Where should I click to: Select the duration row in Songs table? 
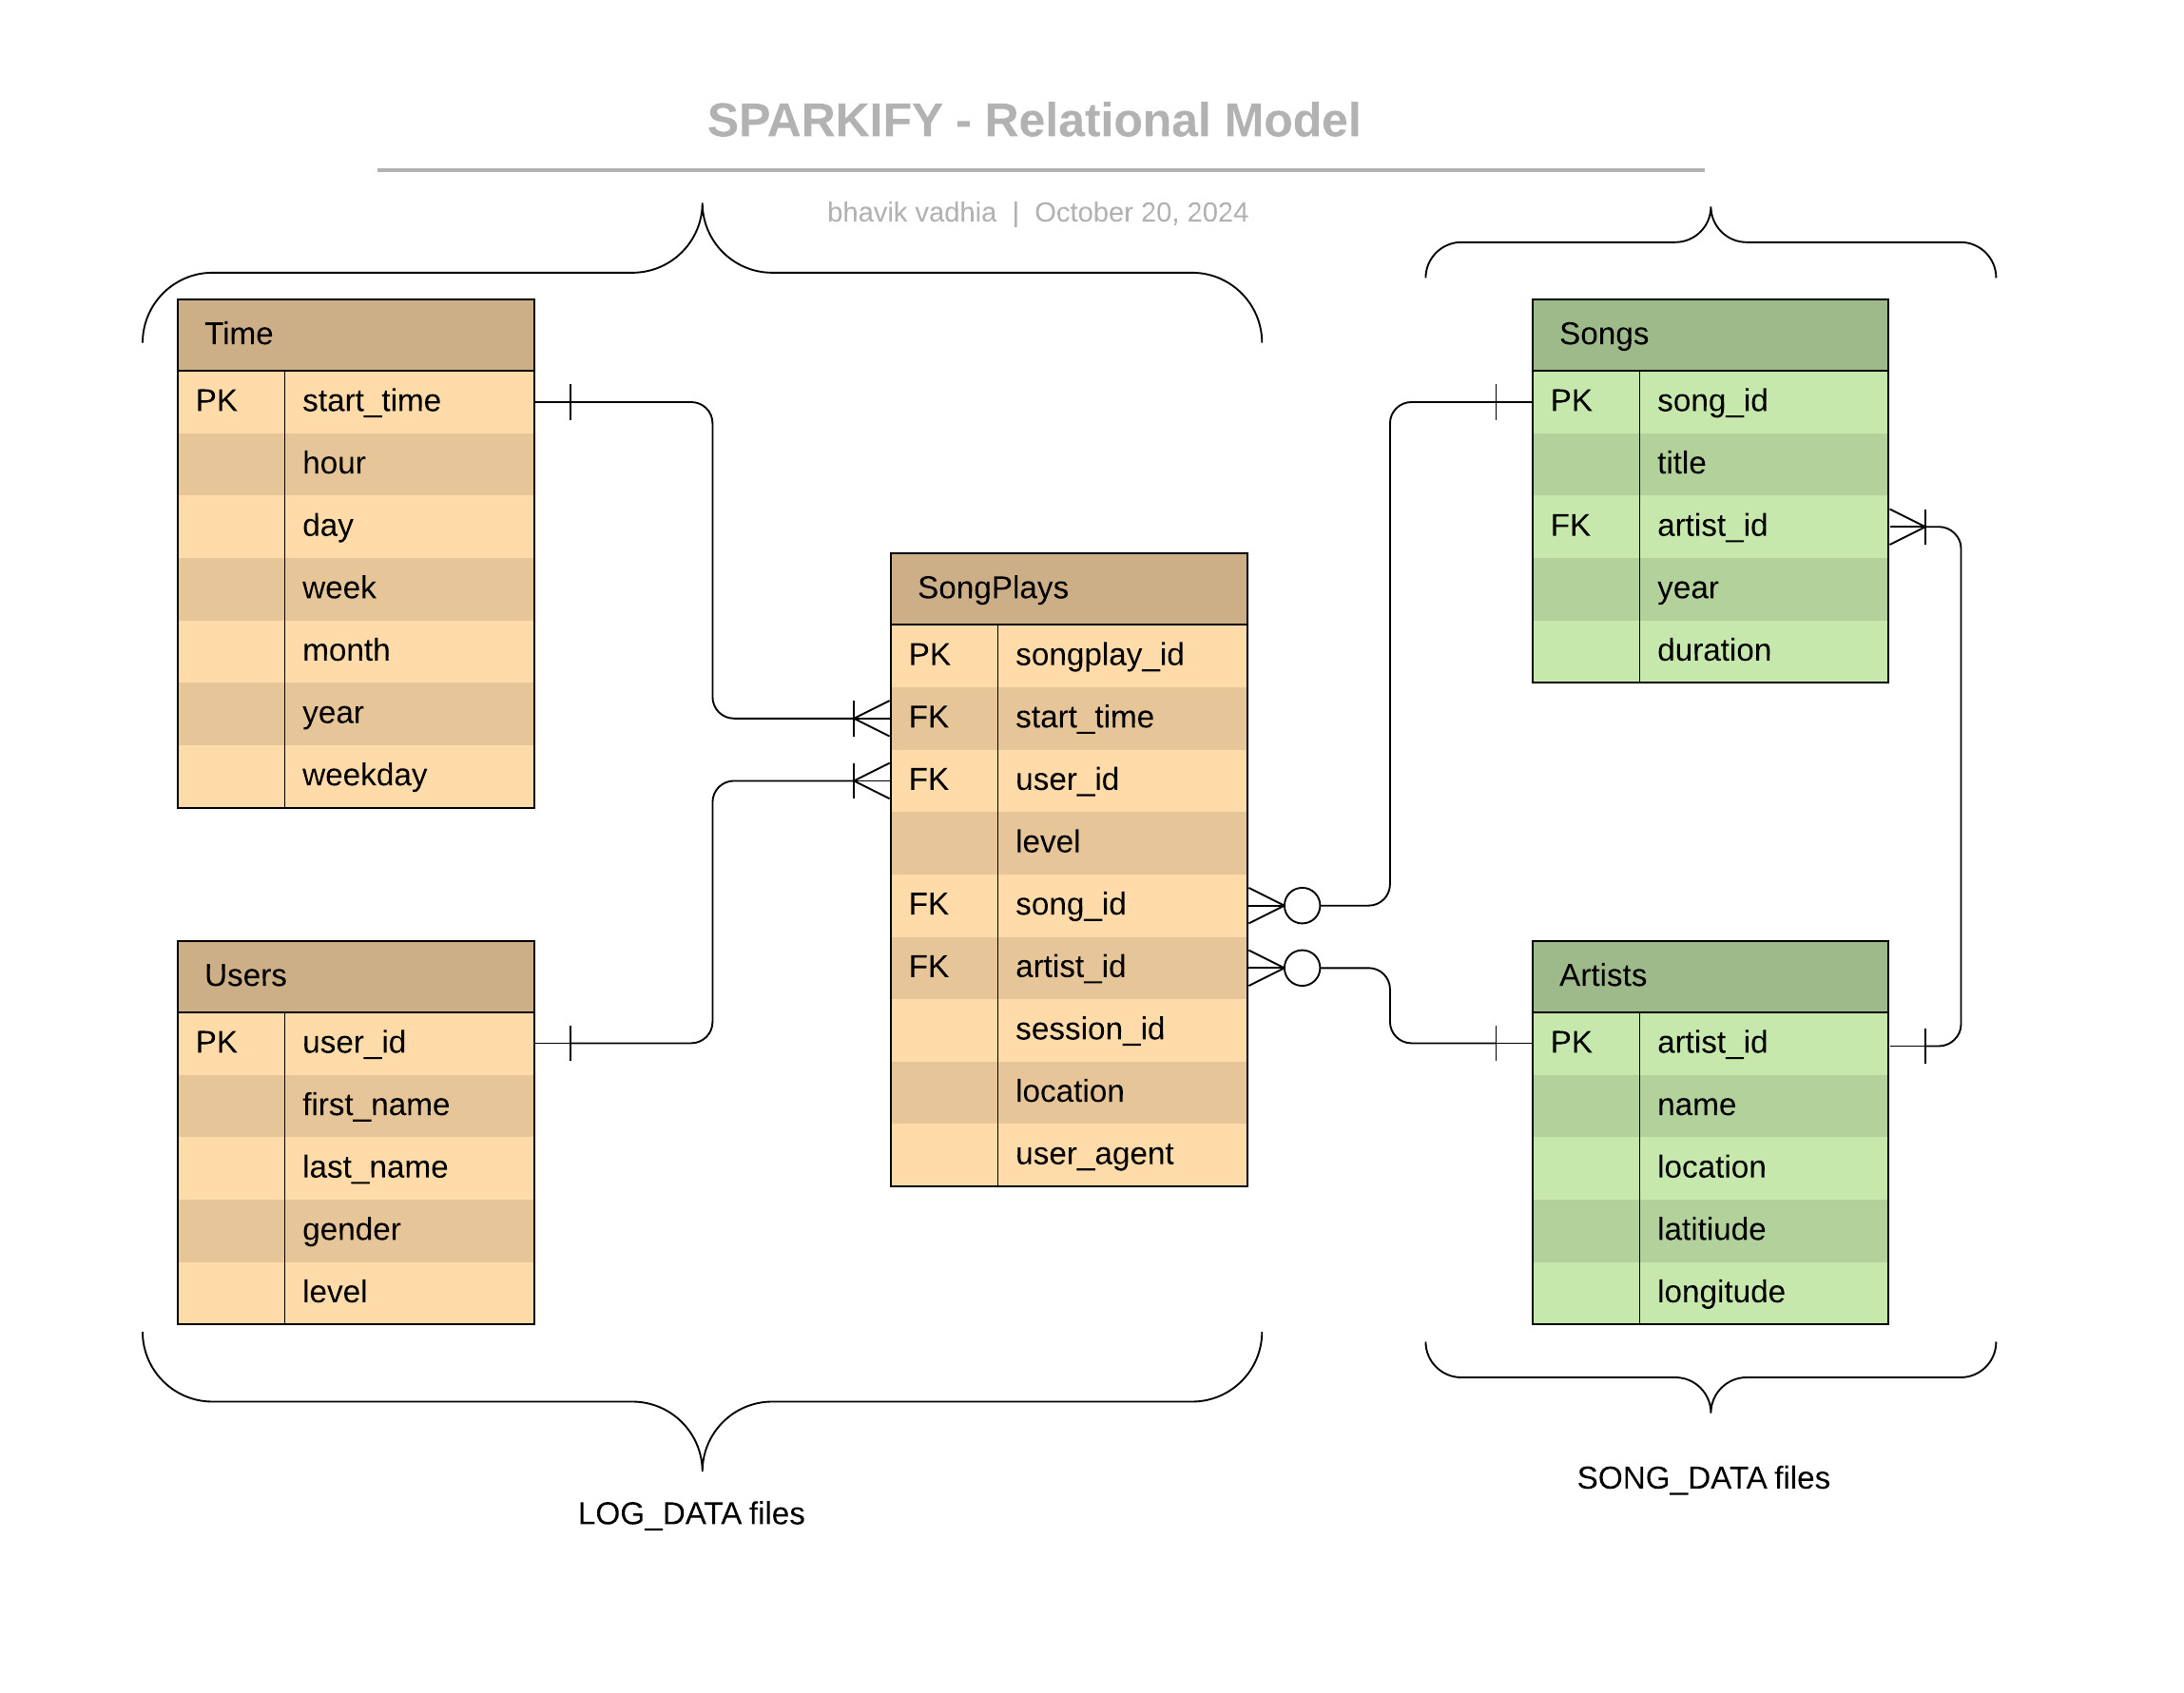tap(1710, 651)
